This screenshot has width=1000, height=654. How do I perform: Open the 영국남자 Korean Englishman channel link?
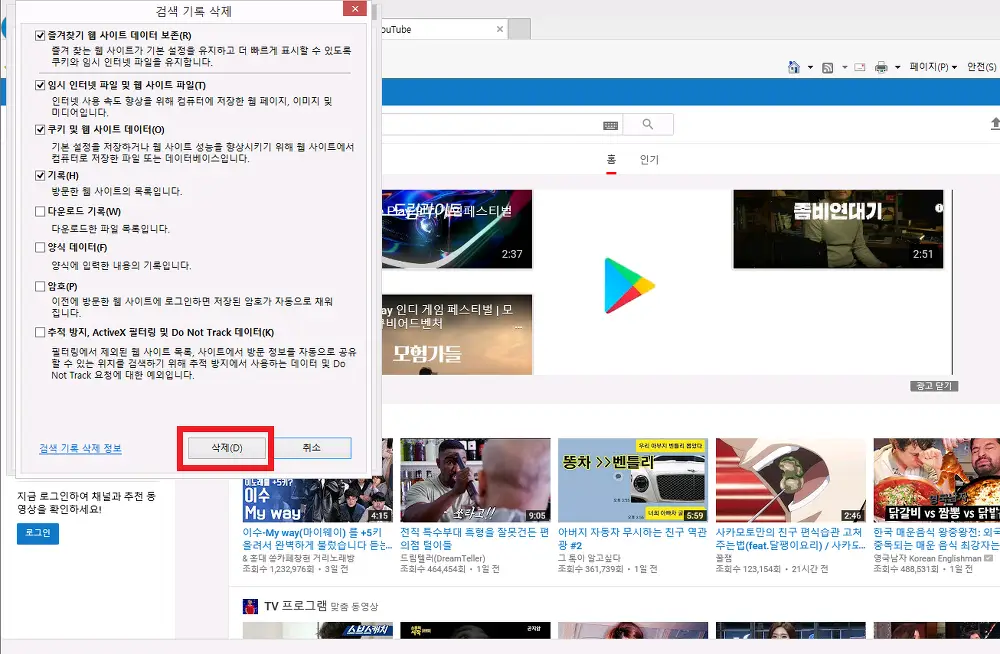tap(927, 558)
